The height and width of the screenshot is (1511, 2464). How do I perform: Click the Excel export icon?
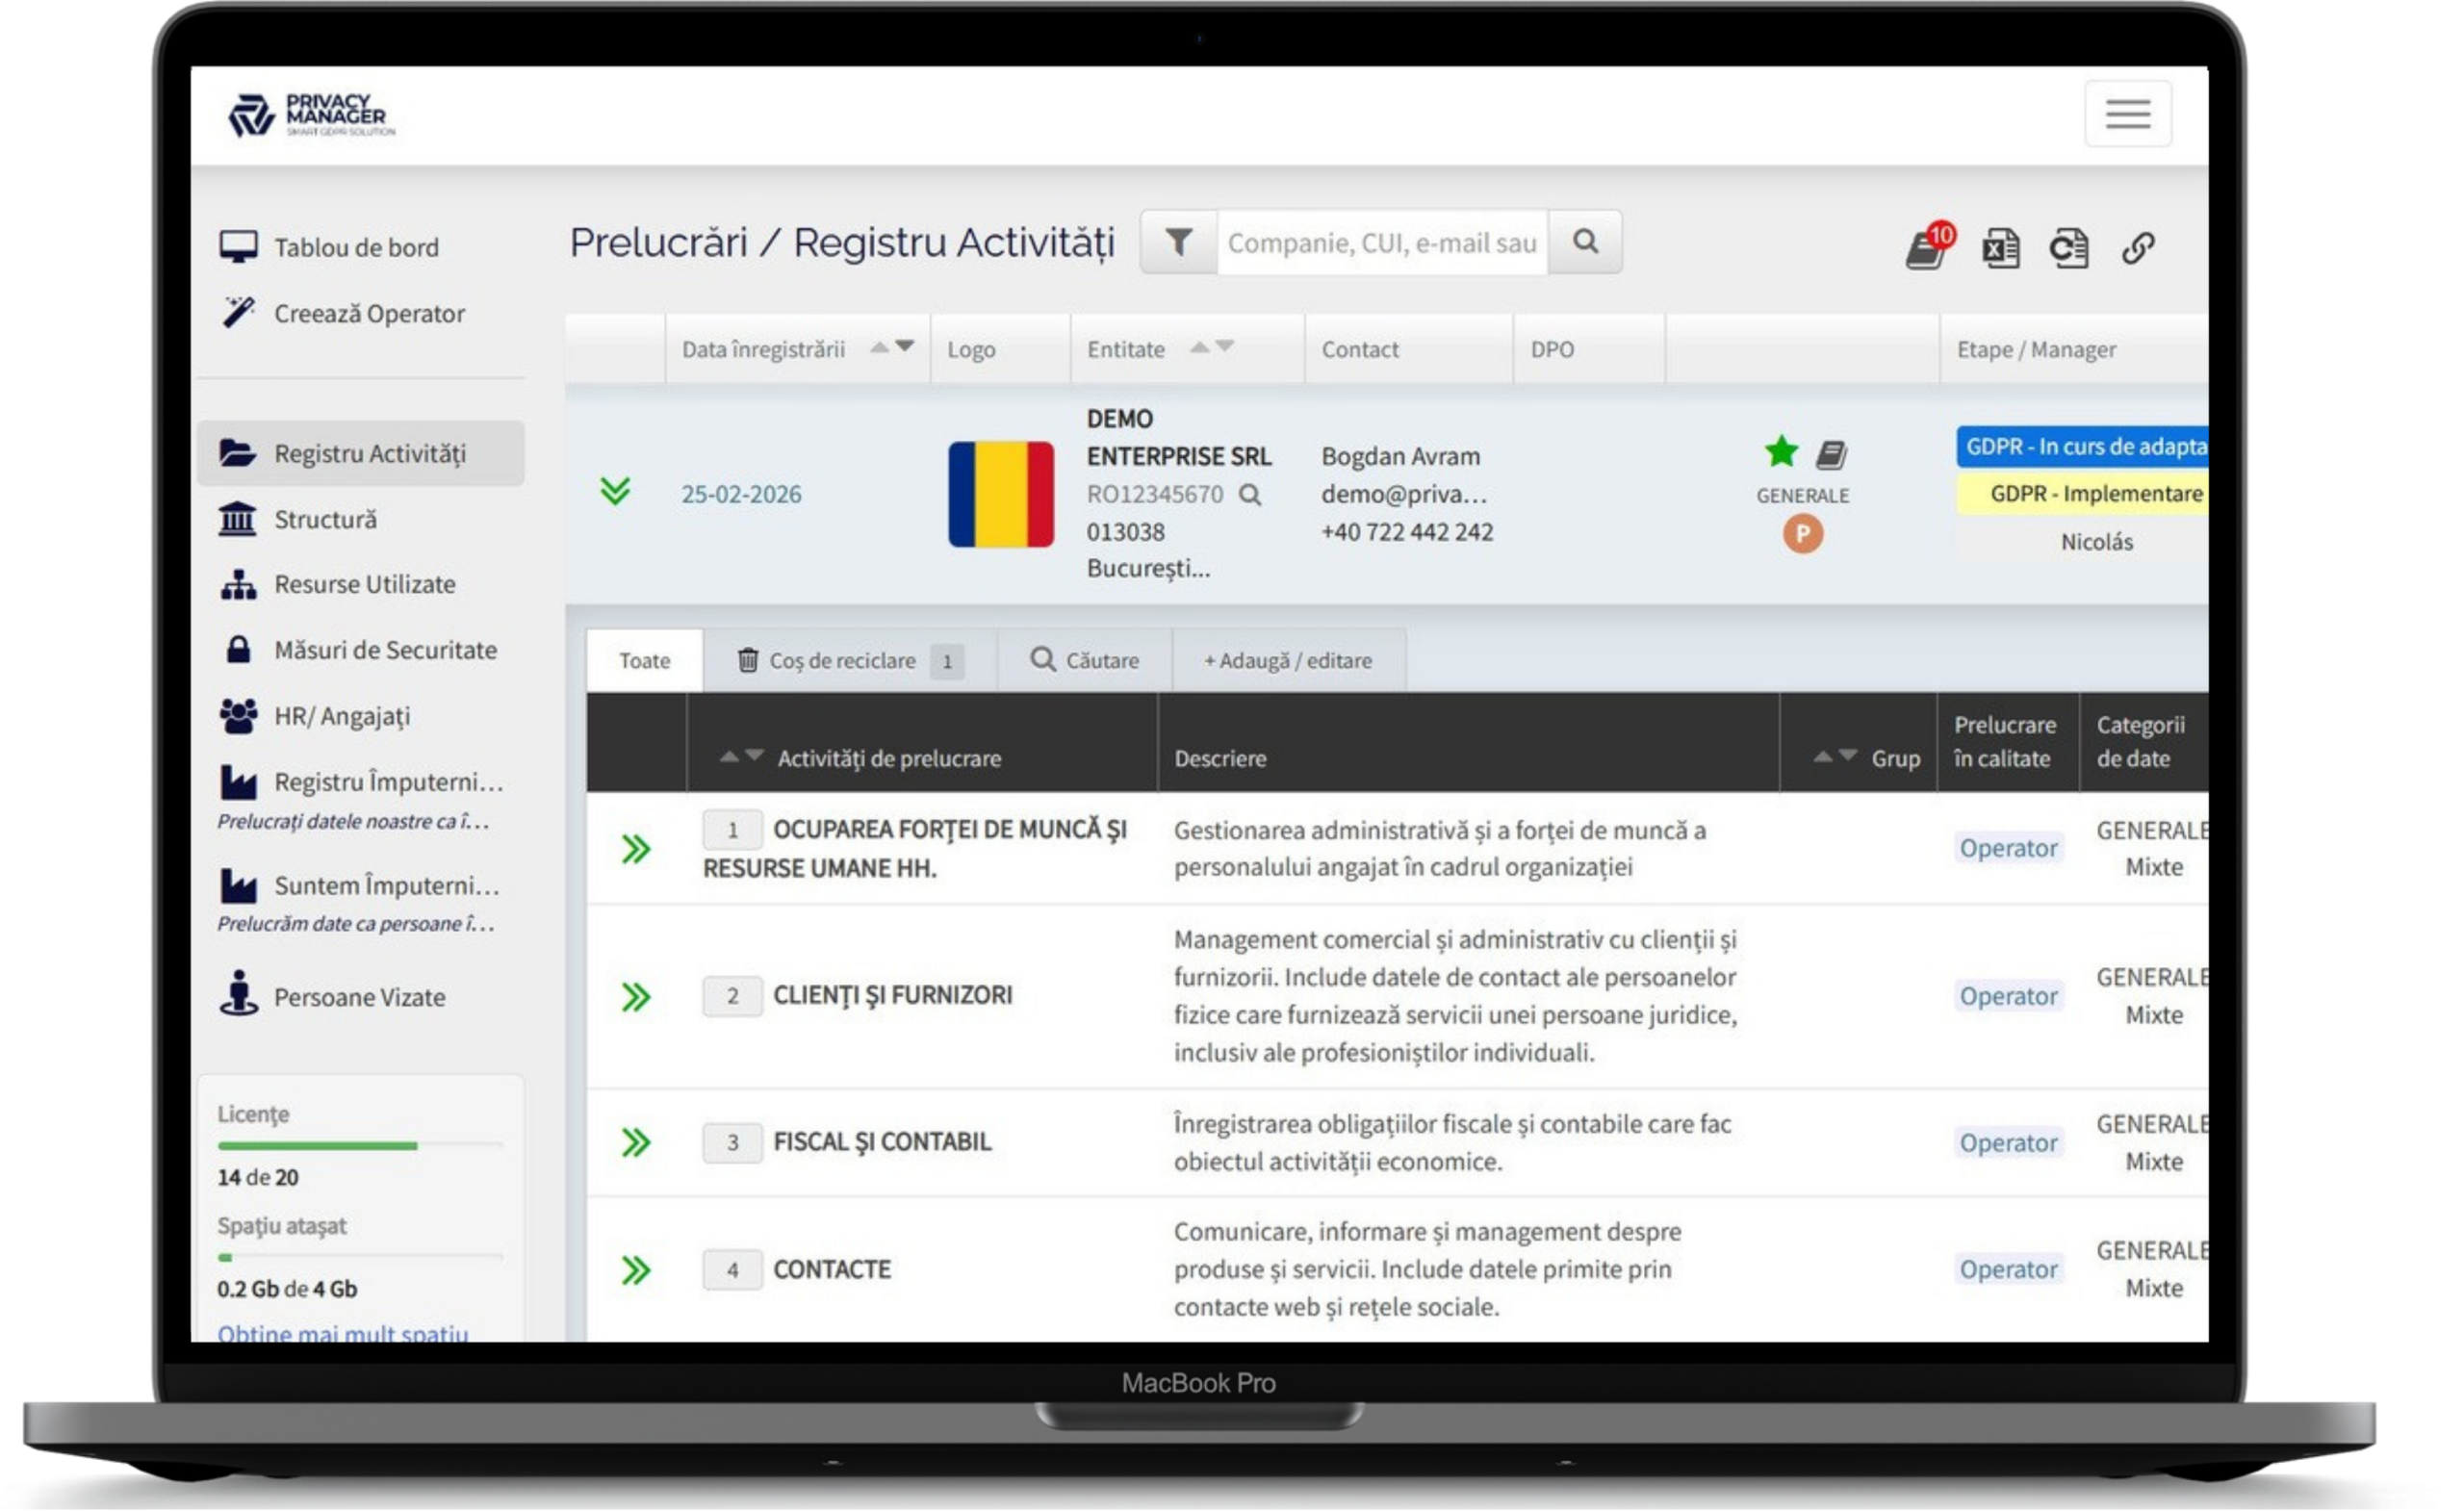tap(1999, 248)
